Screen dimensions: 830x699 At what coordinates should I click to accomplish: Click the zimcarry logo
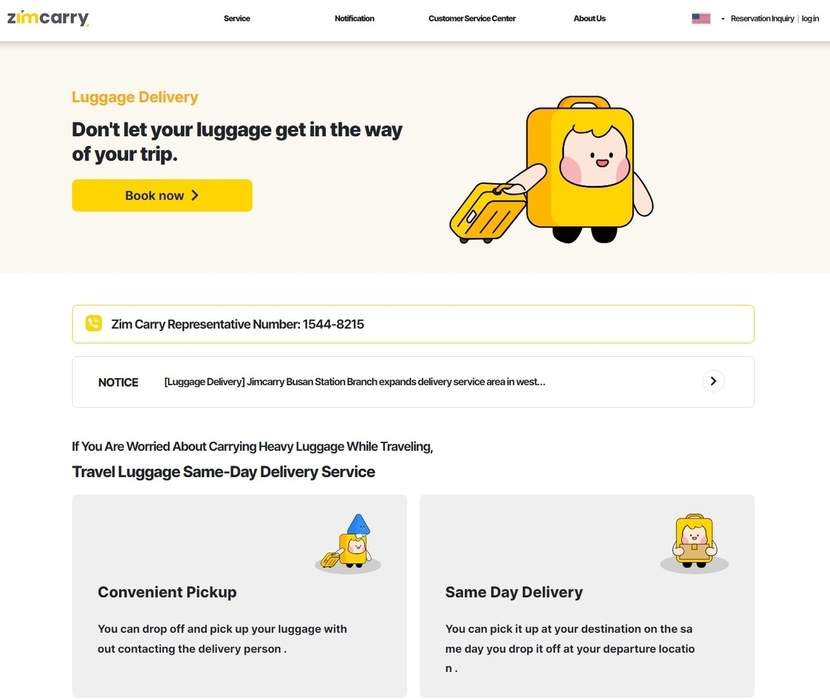point(48,18)
